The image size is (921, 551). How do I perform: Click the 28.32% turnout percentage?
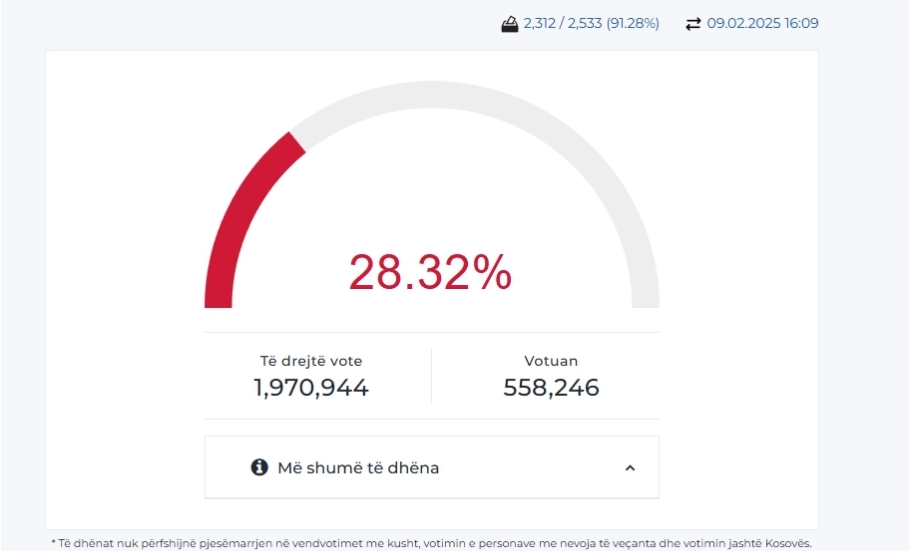pyautogui.click(x=430, y=272)
